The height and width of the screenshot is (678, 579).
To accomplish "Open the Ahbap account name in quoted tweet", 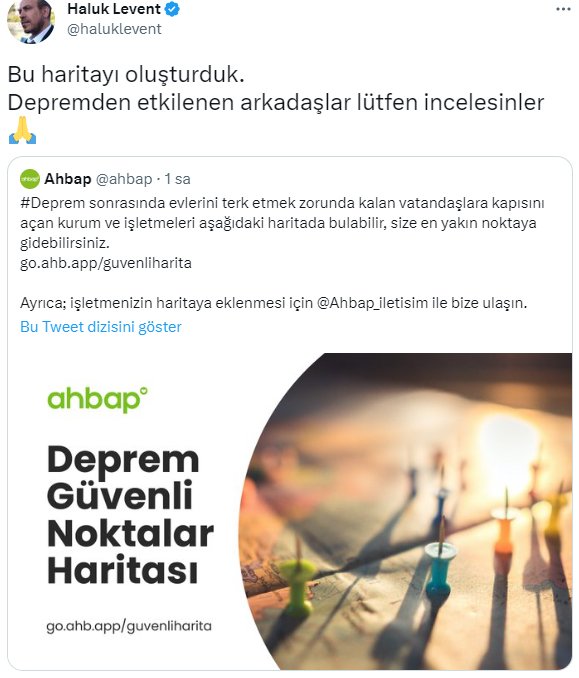I will 68,179.
